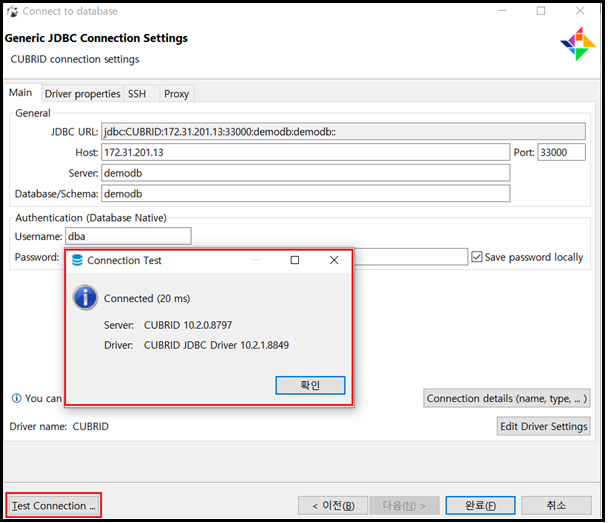The width and height of the screenshot is (608, 523).
Task: Open the Driver properties tab
Action: pyautogui.click(x=82, y=94)
